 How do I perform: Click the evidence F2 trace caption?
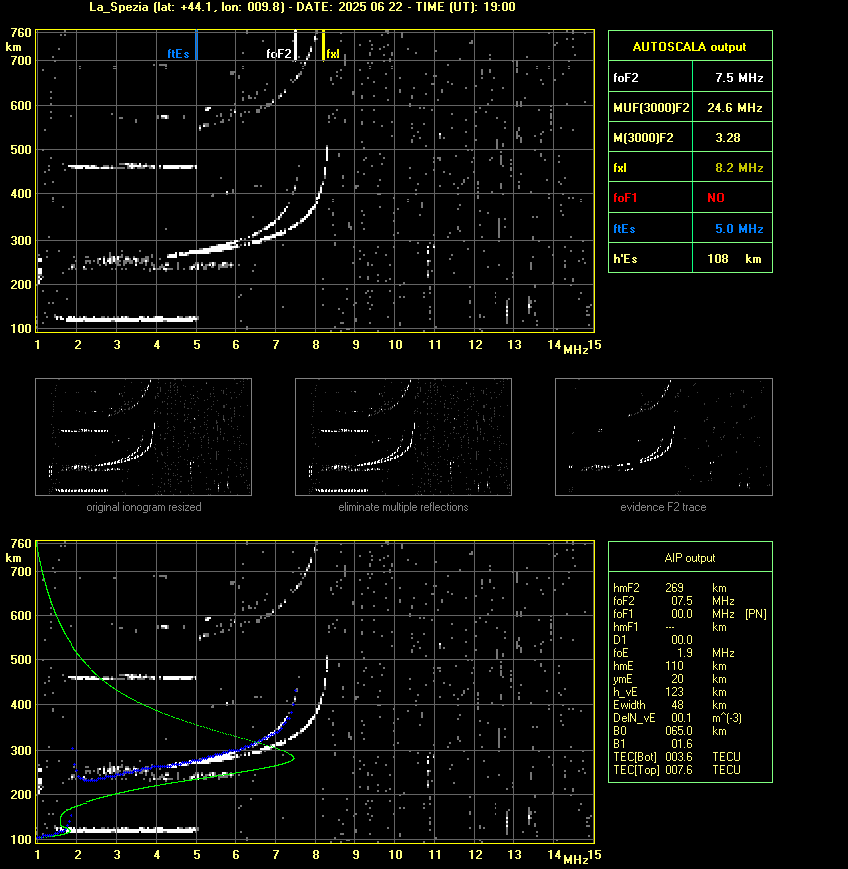[x=663, y=507]
